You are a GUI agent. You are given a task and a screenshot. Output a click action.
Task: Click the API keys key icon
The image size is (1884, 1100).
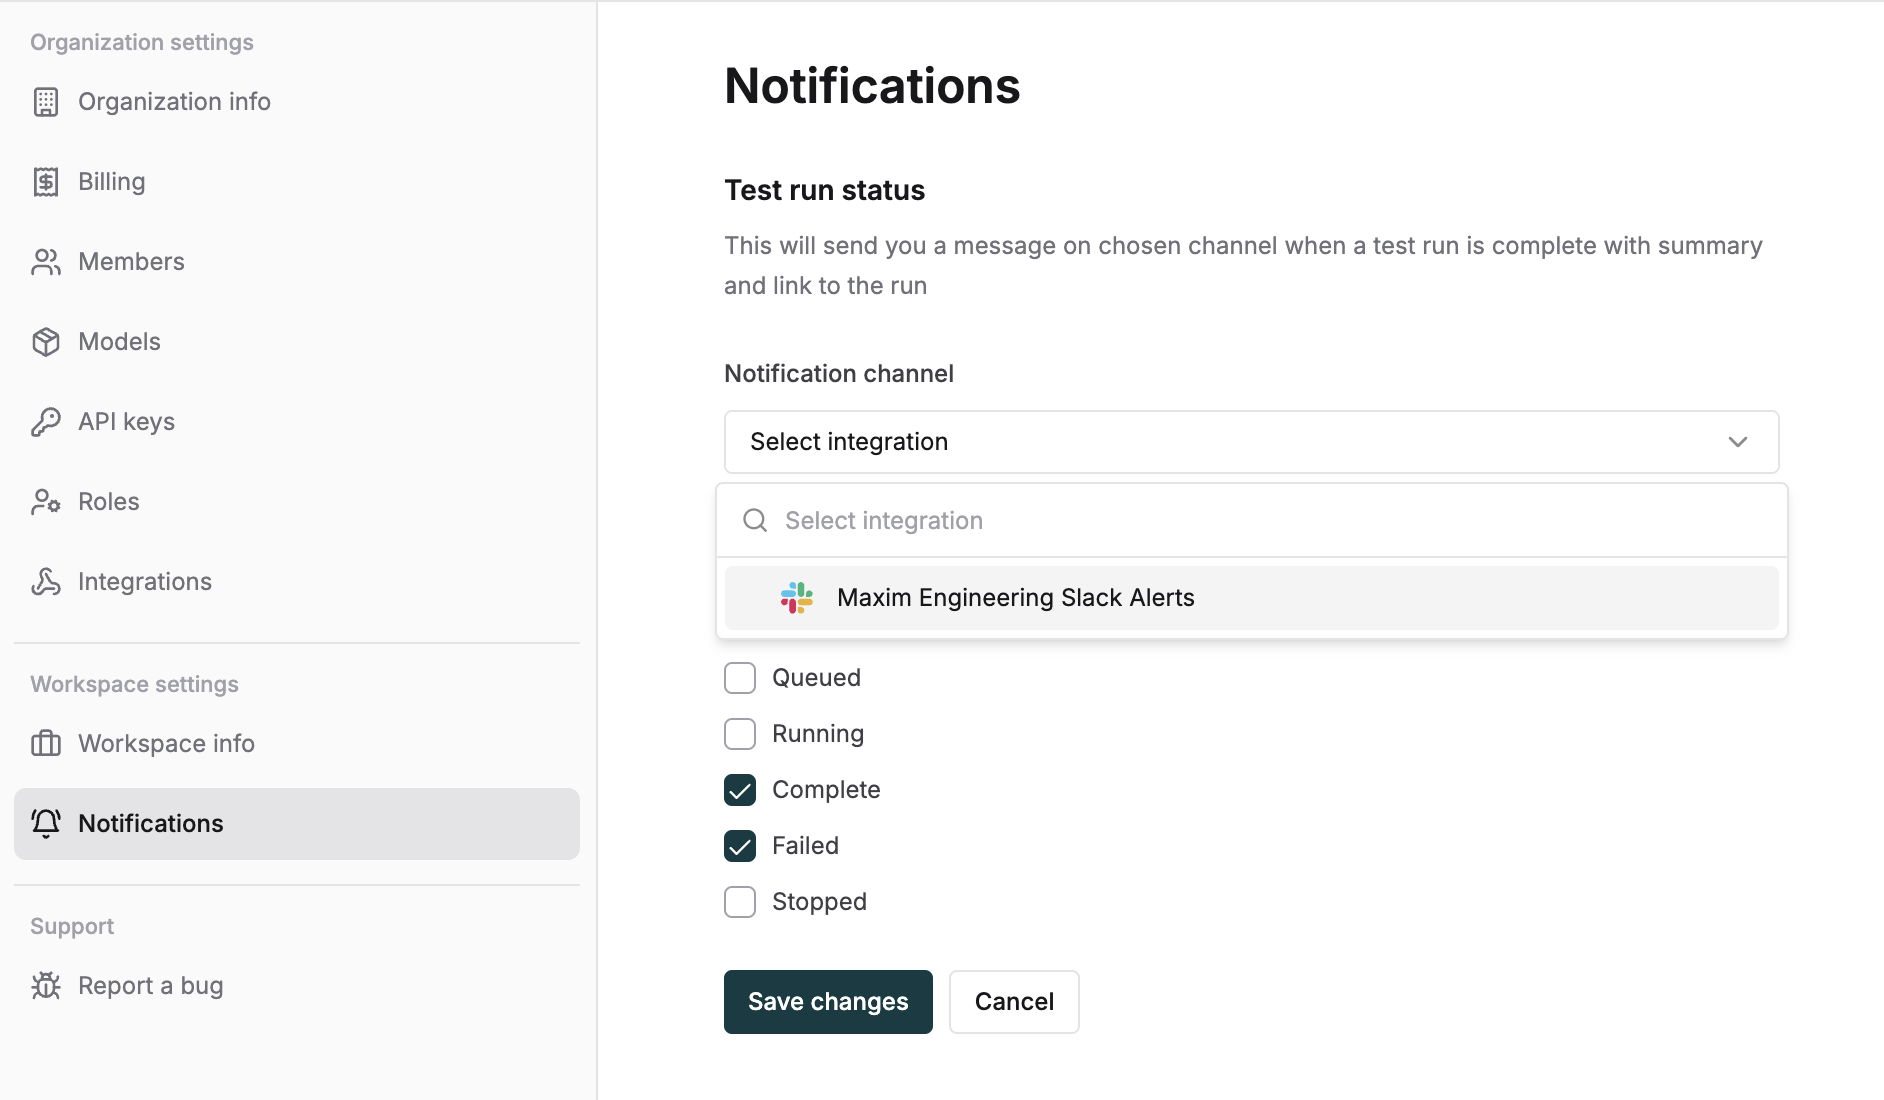tap(46, 422)
